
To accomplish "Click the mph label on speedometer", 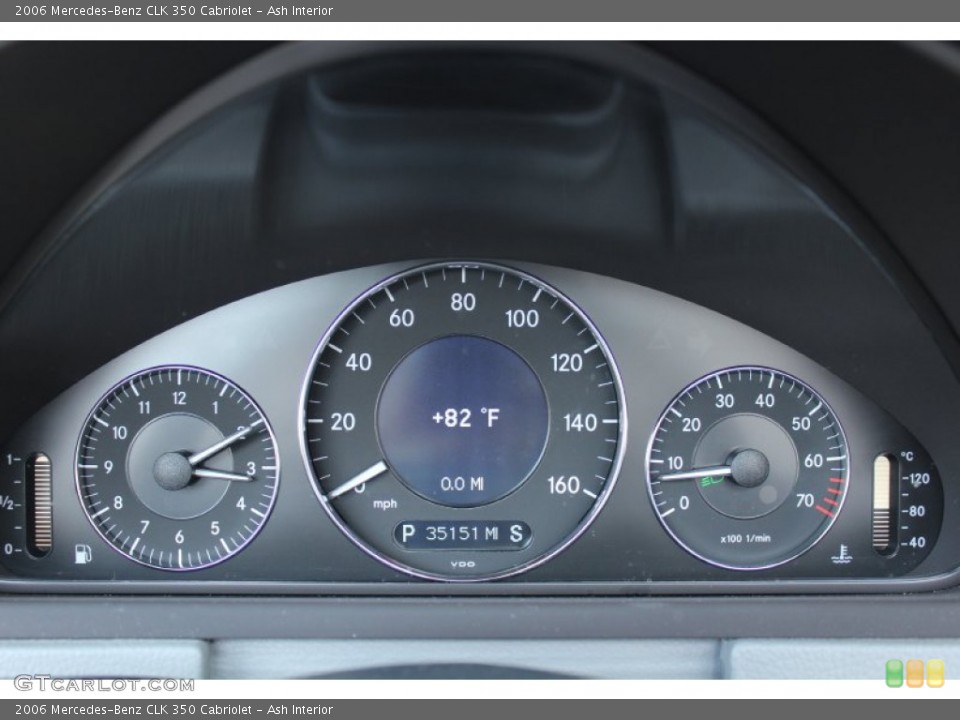I will (385, 504).
